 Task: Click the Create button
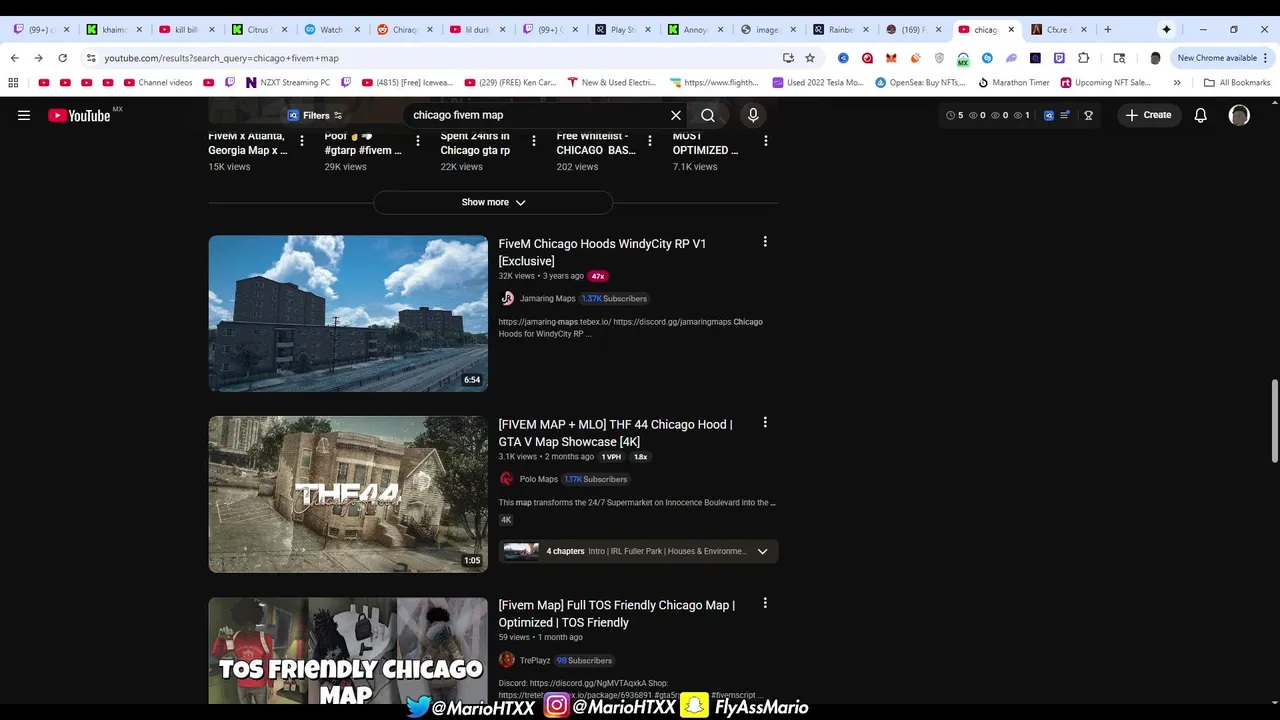(1149, 115)
